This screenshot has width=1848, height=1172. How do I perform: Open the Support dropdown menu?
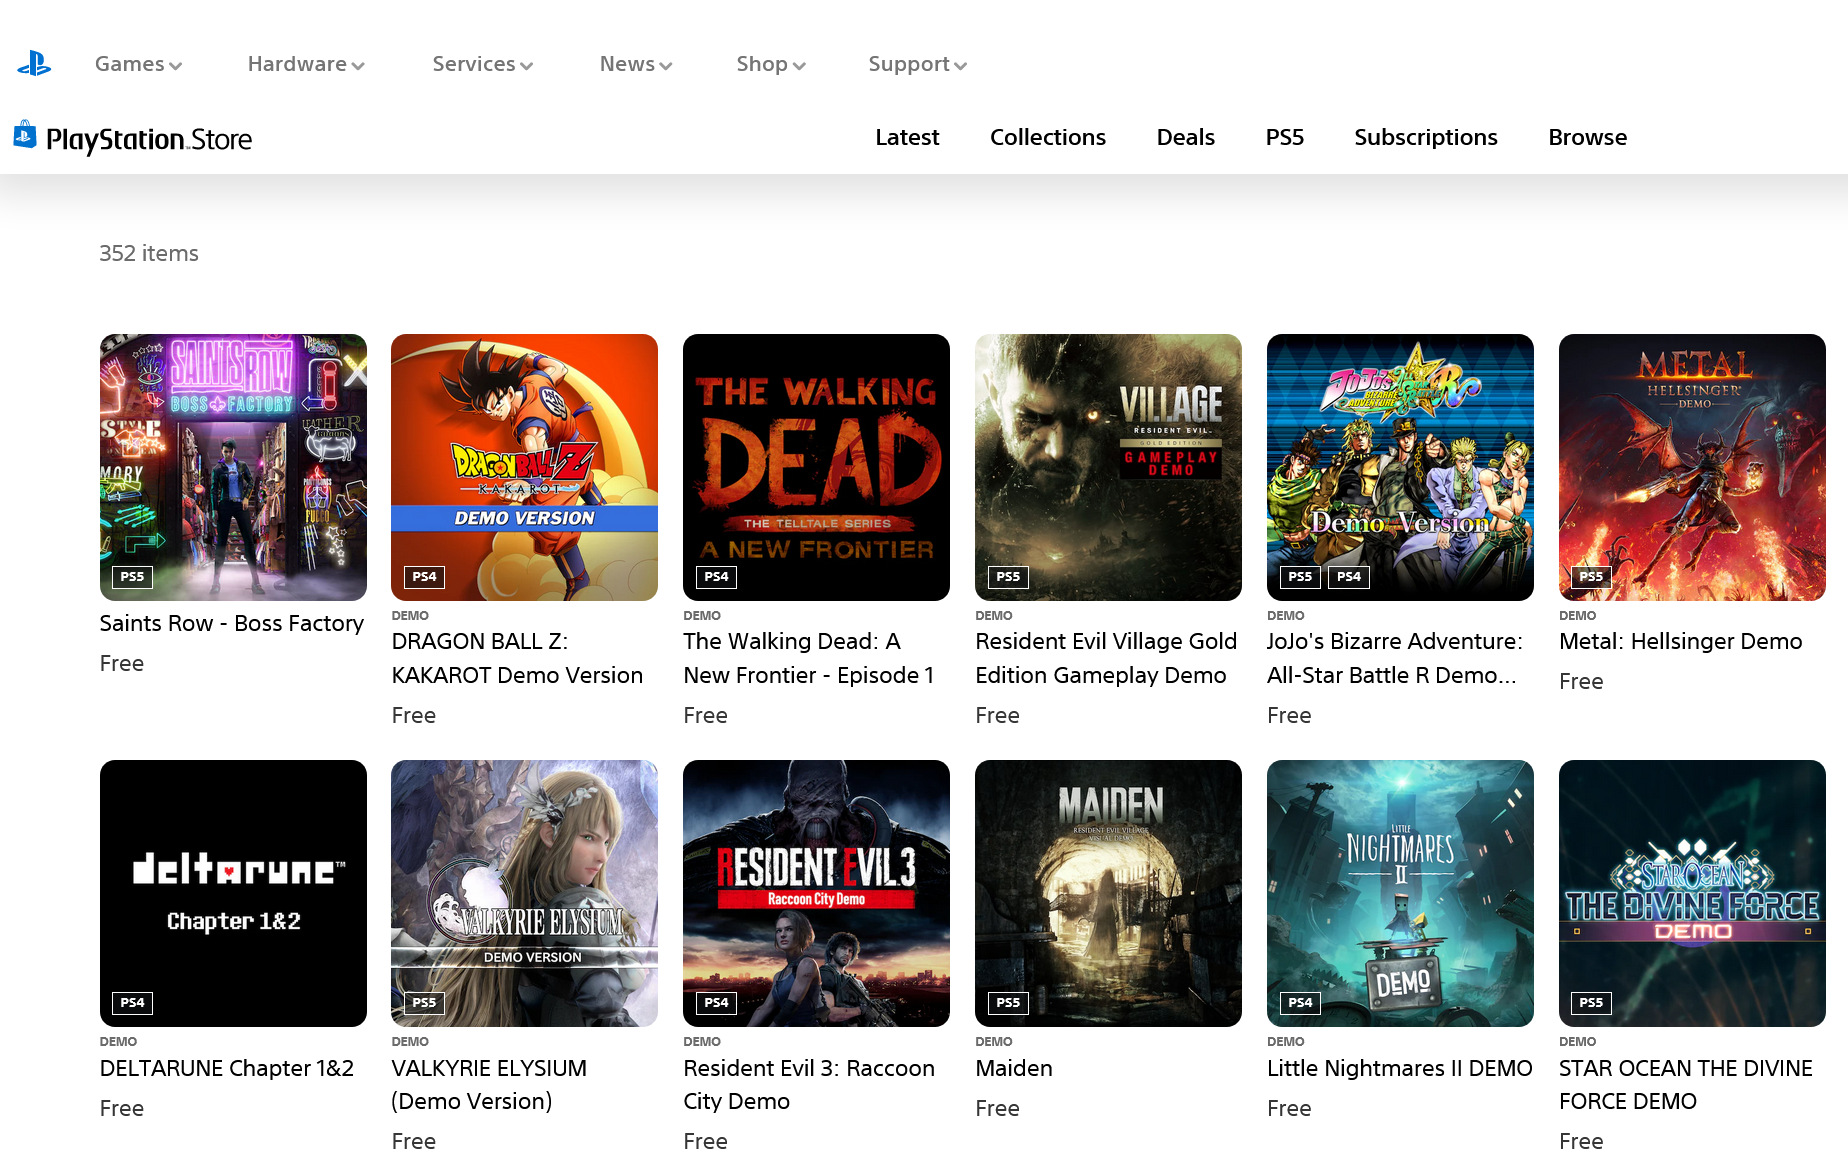918,64
